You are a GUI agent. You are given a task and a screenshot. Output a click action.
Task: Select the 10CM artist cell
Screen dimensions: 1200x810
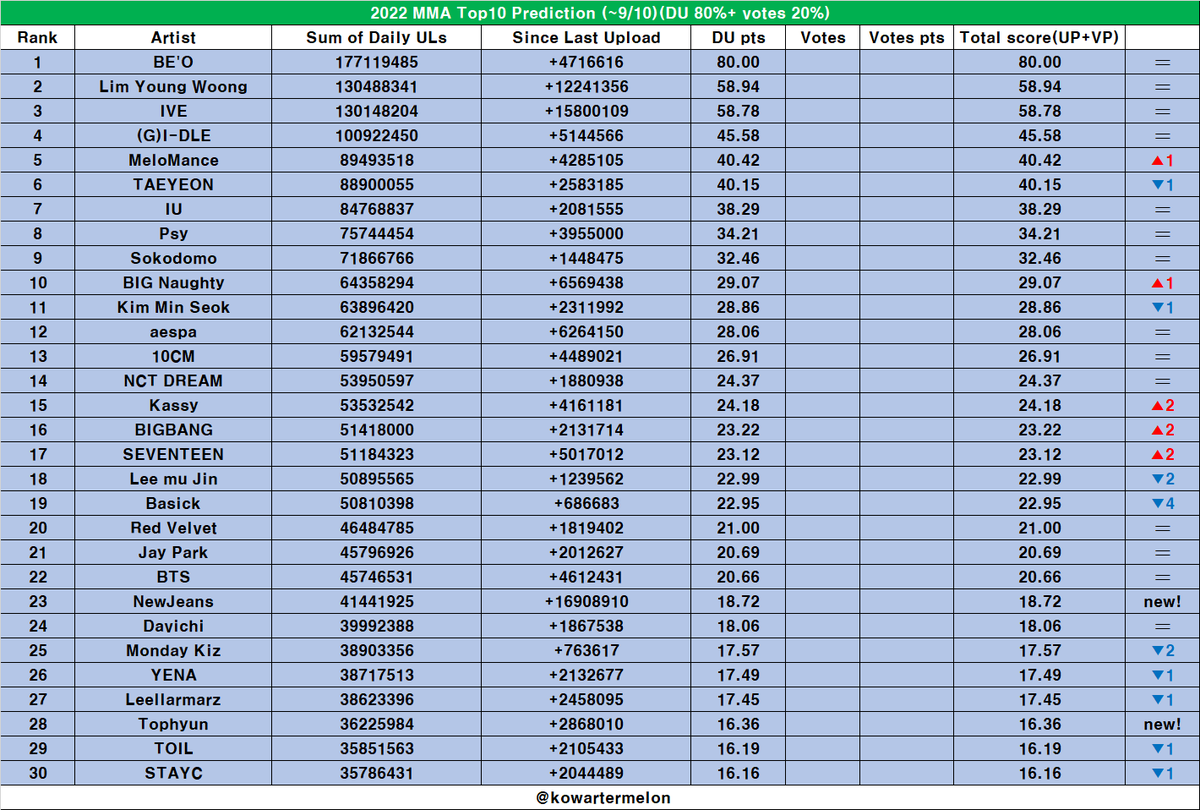173,356
